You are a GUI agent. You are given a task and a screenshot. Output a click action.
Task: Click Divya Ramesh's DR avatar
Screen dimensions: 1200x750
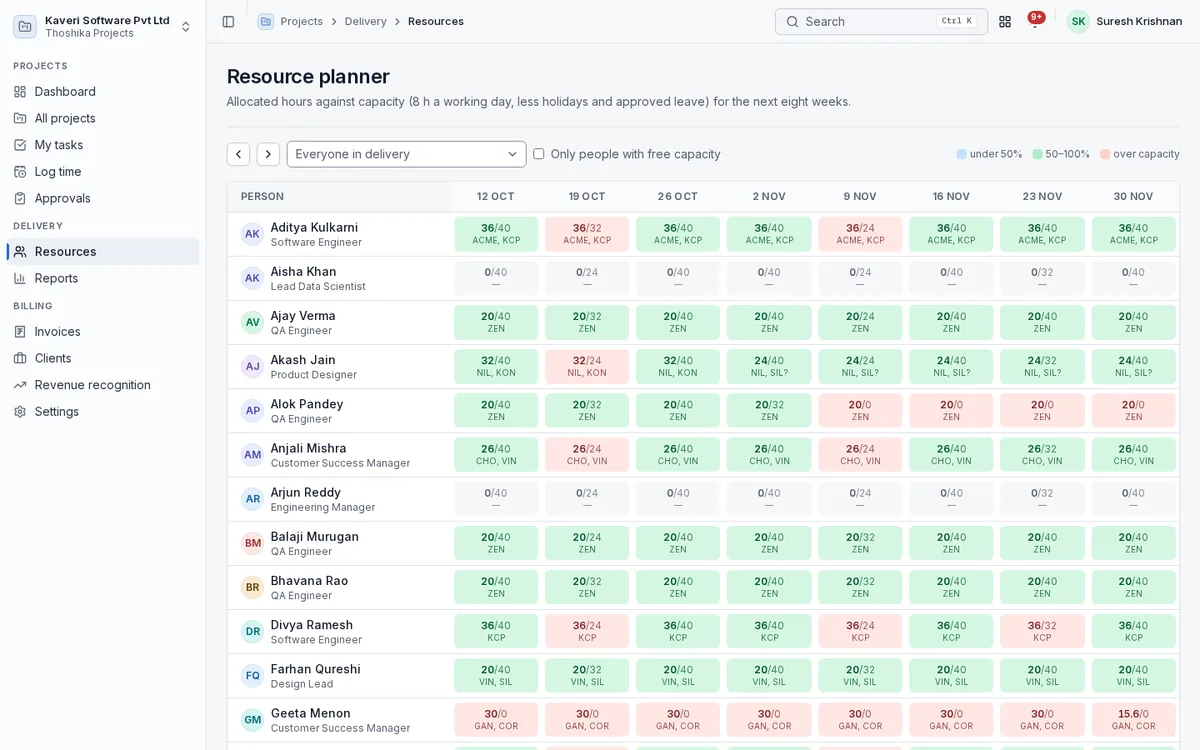252,631
